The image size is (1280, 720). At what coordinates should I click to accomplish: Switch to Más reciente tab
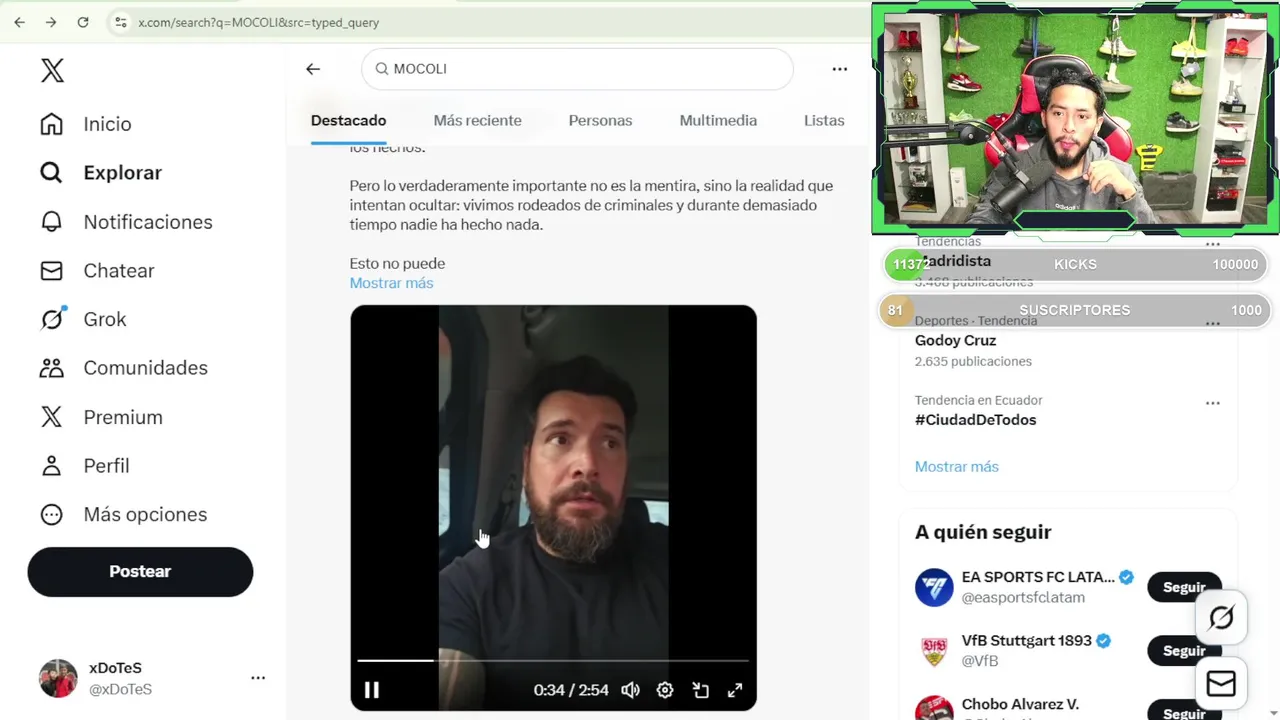point(477,120)
